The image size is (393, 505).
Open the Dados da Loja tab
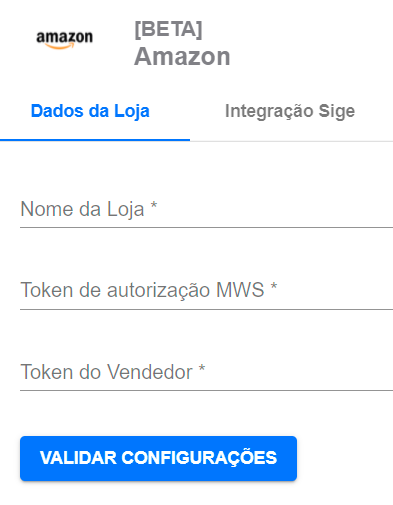(x=90, y=111)
